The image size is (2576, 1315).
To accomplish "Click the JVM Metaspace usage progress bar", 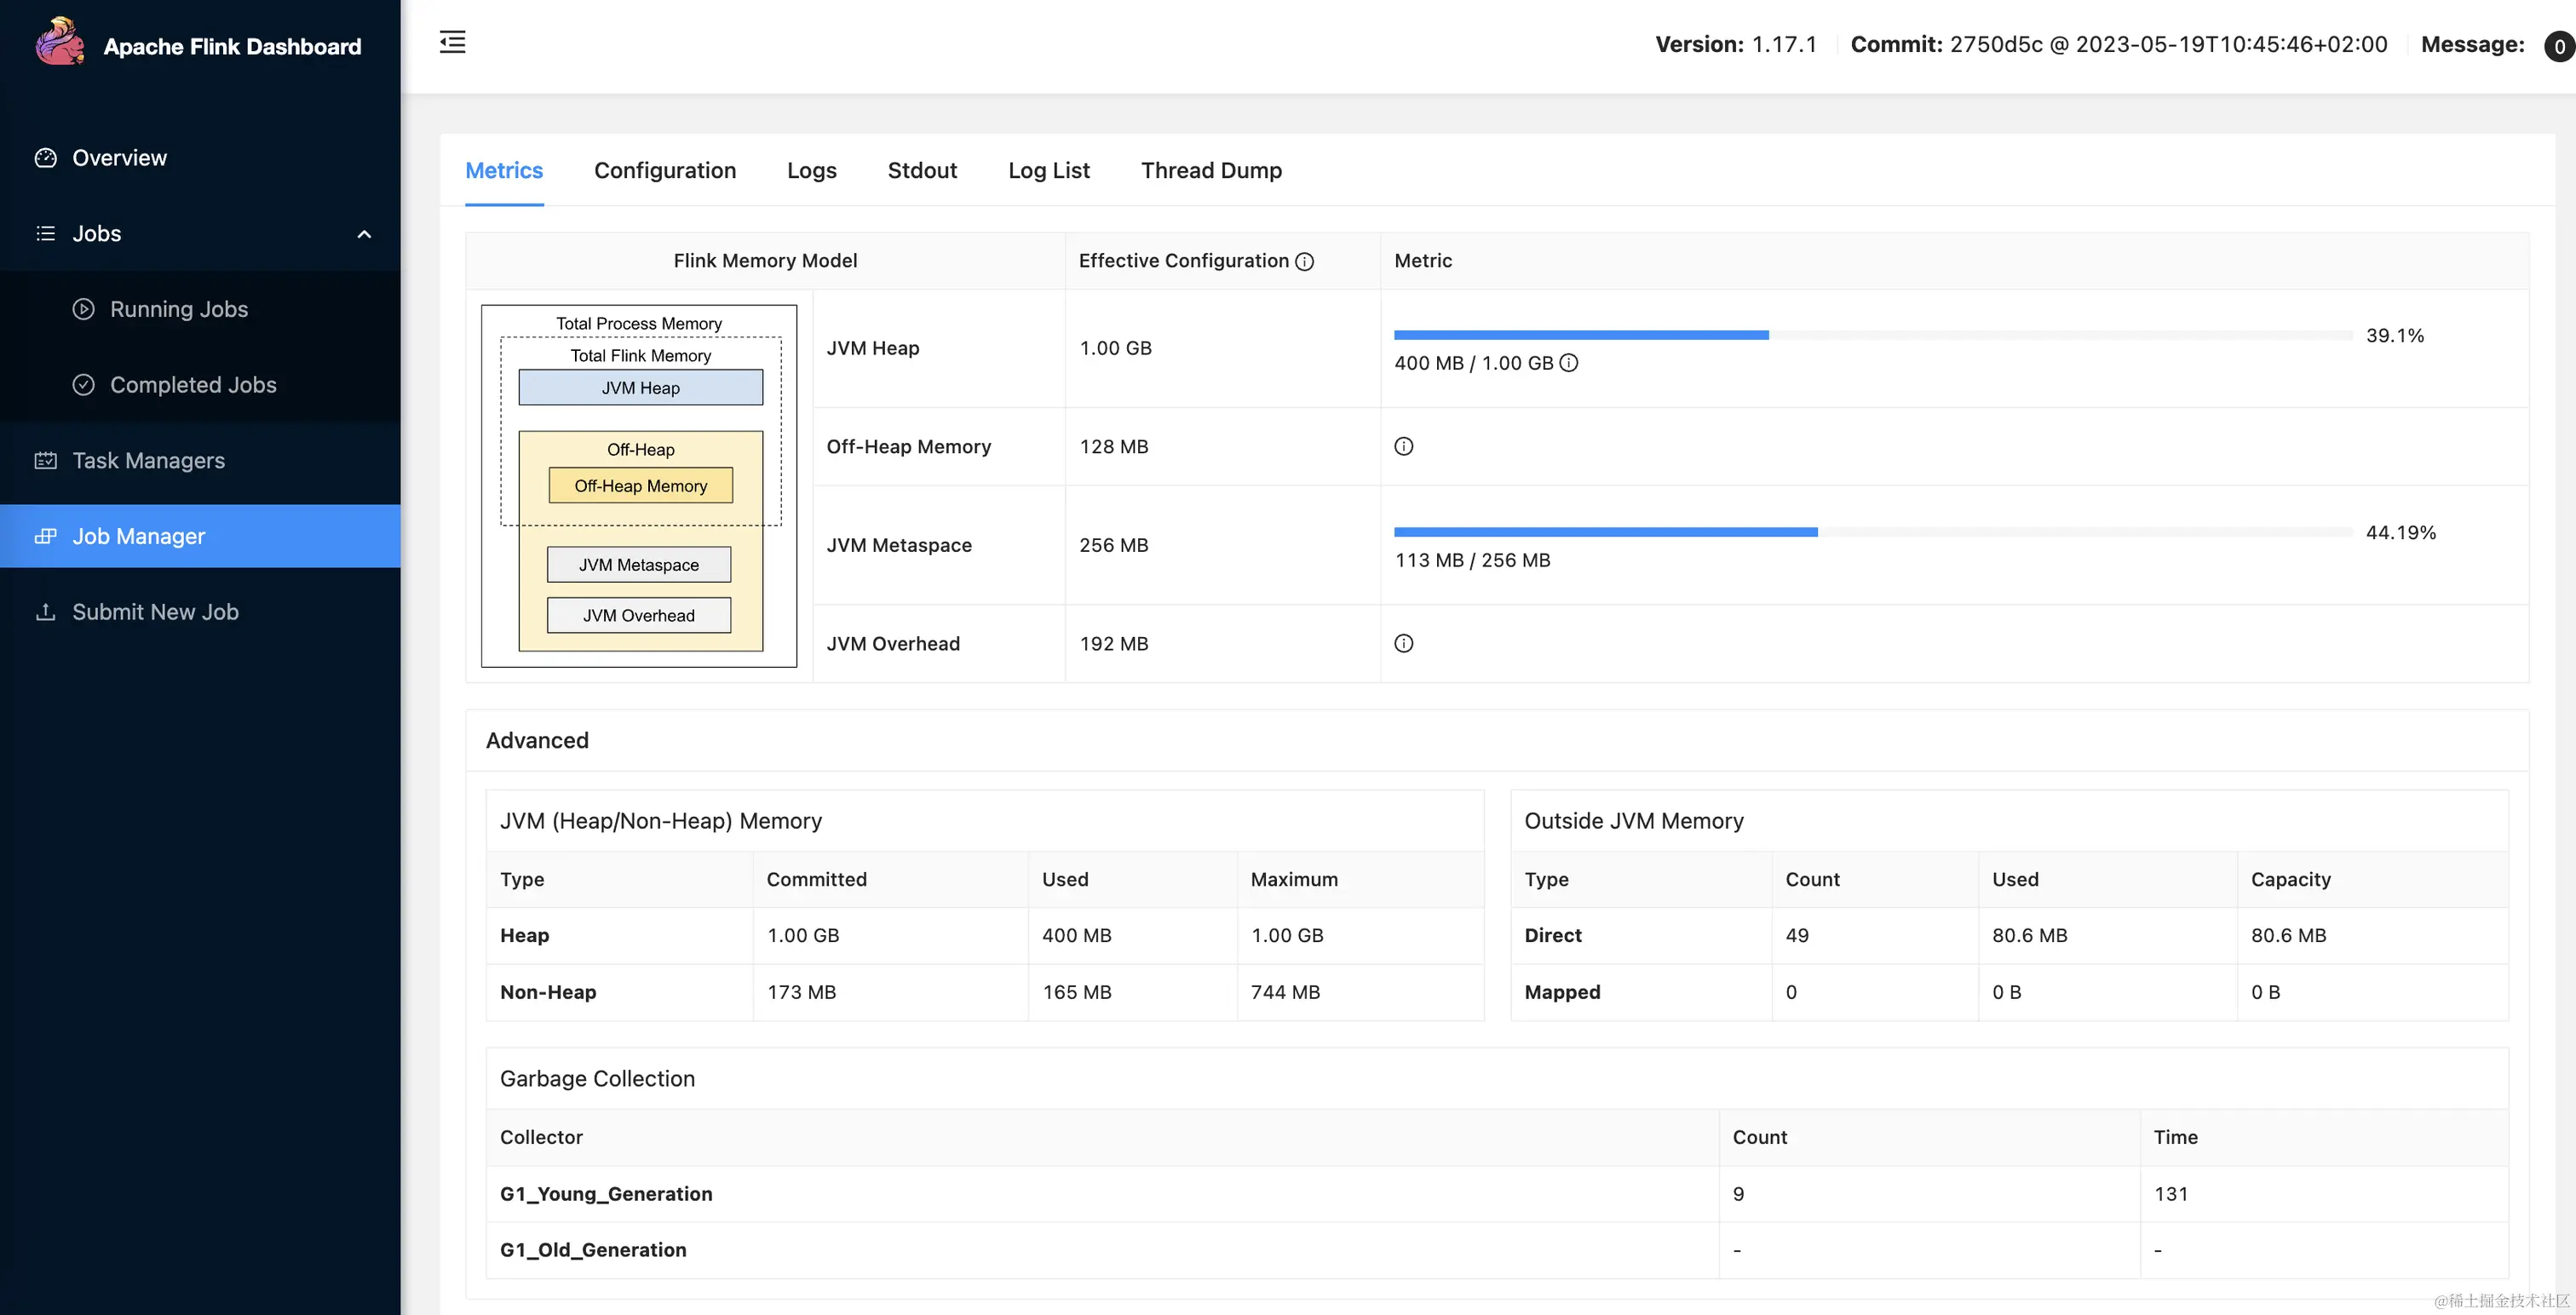I will (x=1873, y=532).
